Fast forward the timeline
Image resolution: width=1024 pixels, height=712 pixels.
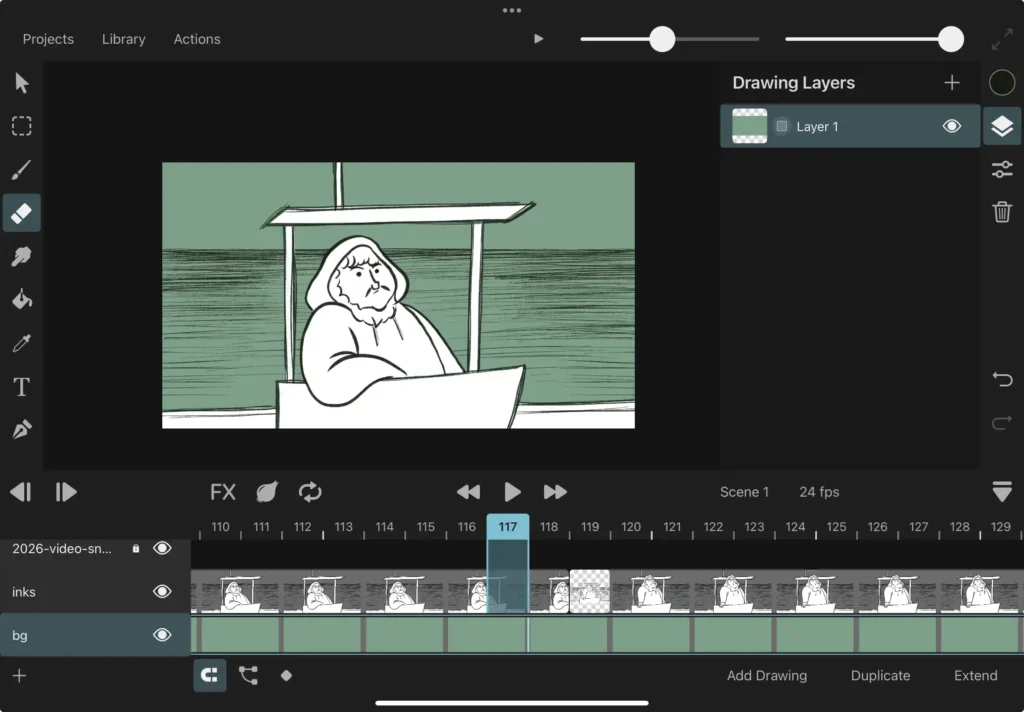pyautogui.click(x=555, y=492)
